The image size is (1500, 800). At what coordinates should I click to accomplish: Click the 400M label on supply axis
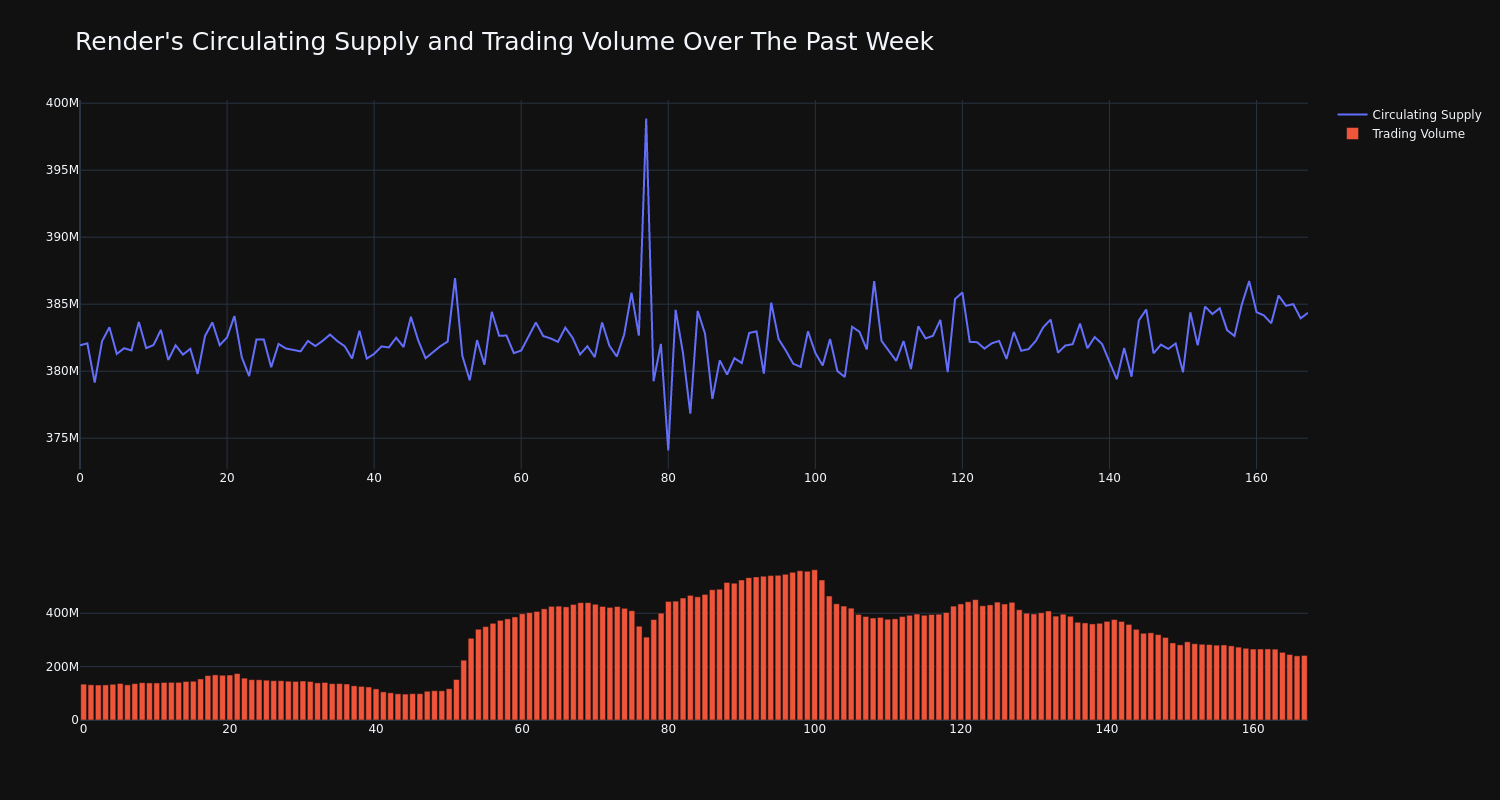click(62, 103)
